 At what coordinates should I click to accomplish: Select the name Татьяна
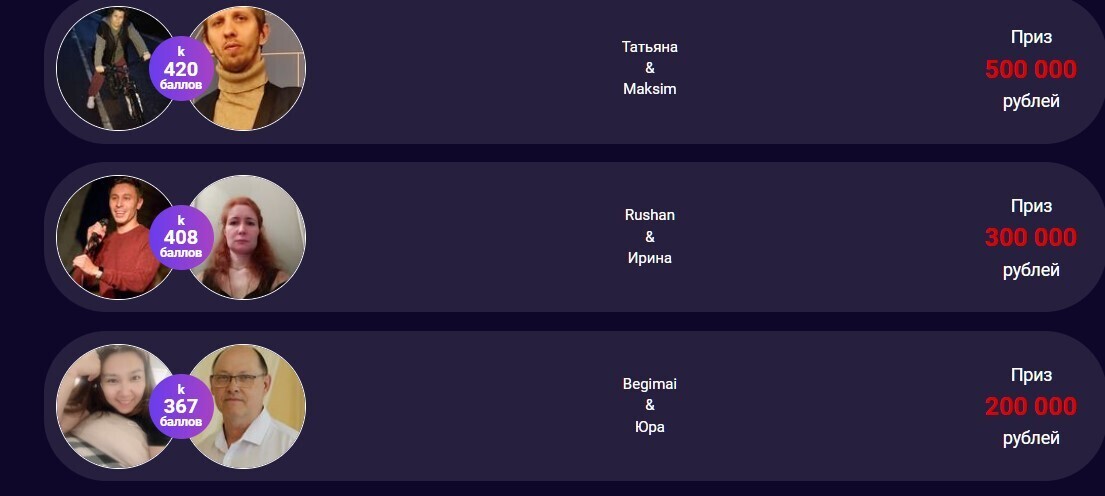(650, 47)
